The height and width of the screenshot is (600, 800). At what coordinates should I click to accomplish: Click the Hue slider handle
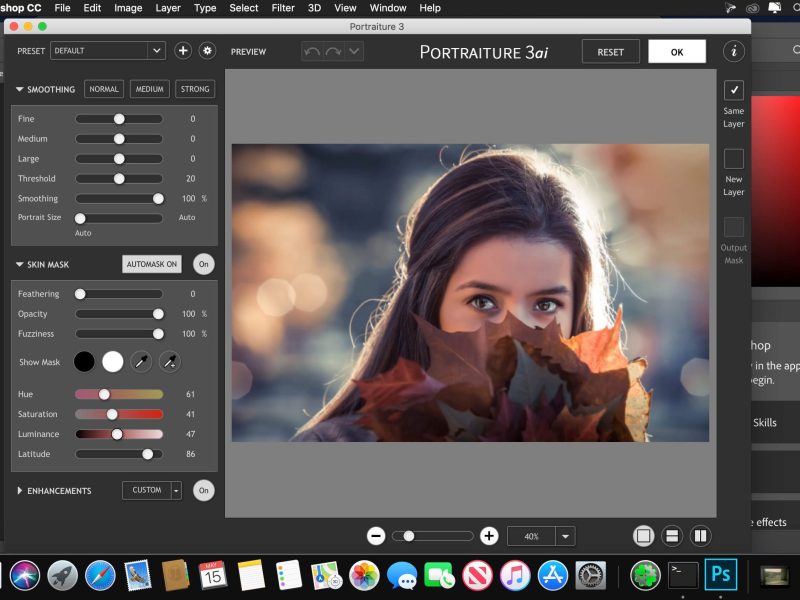point(104,394)
